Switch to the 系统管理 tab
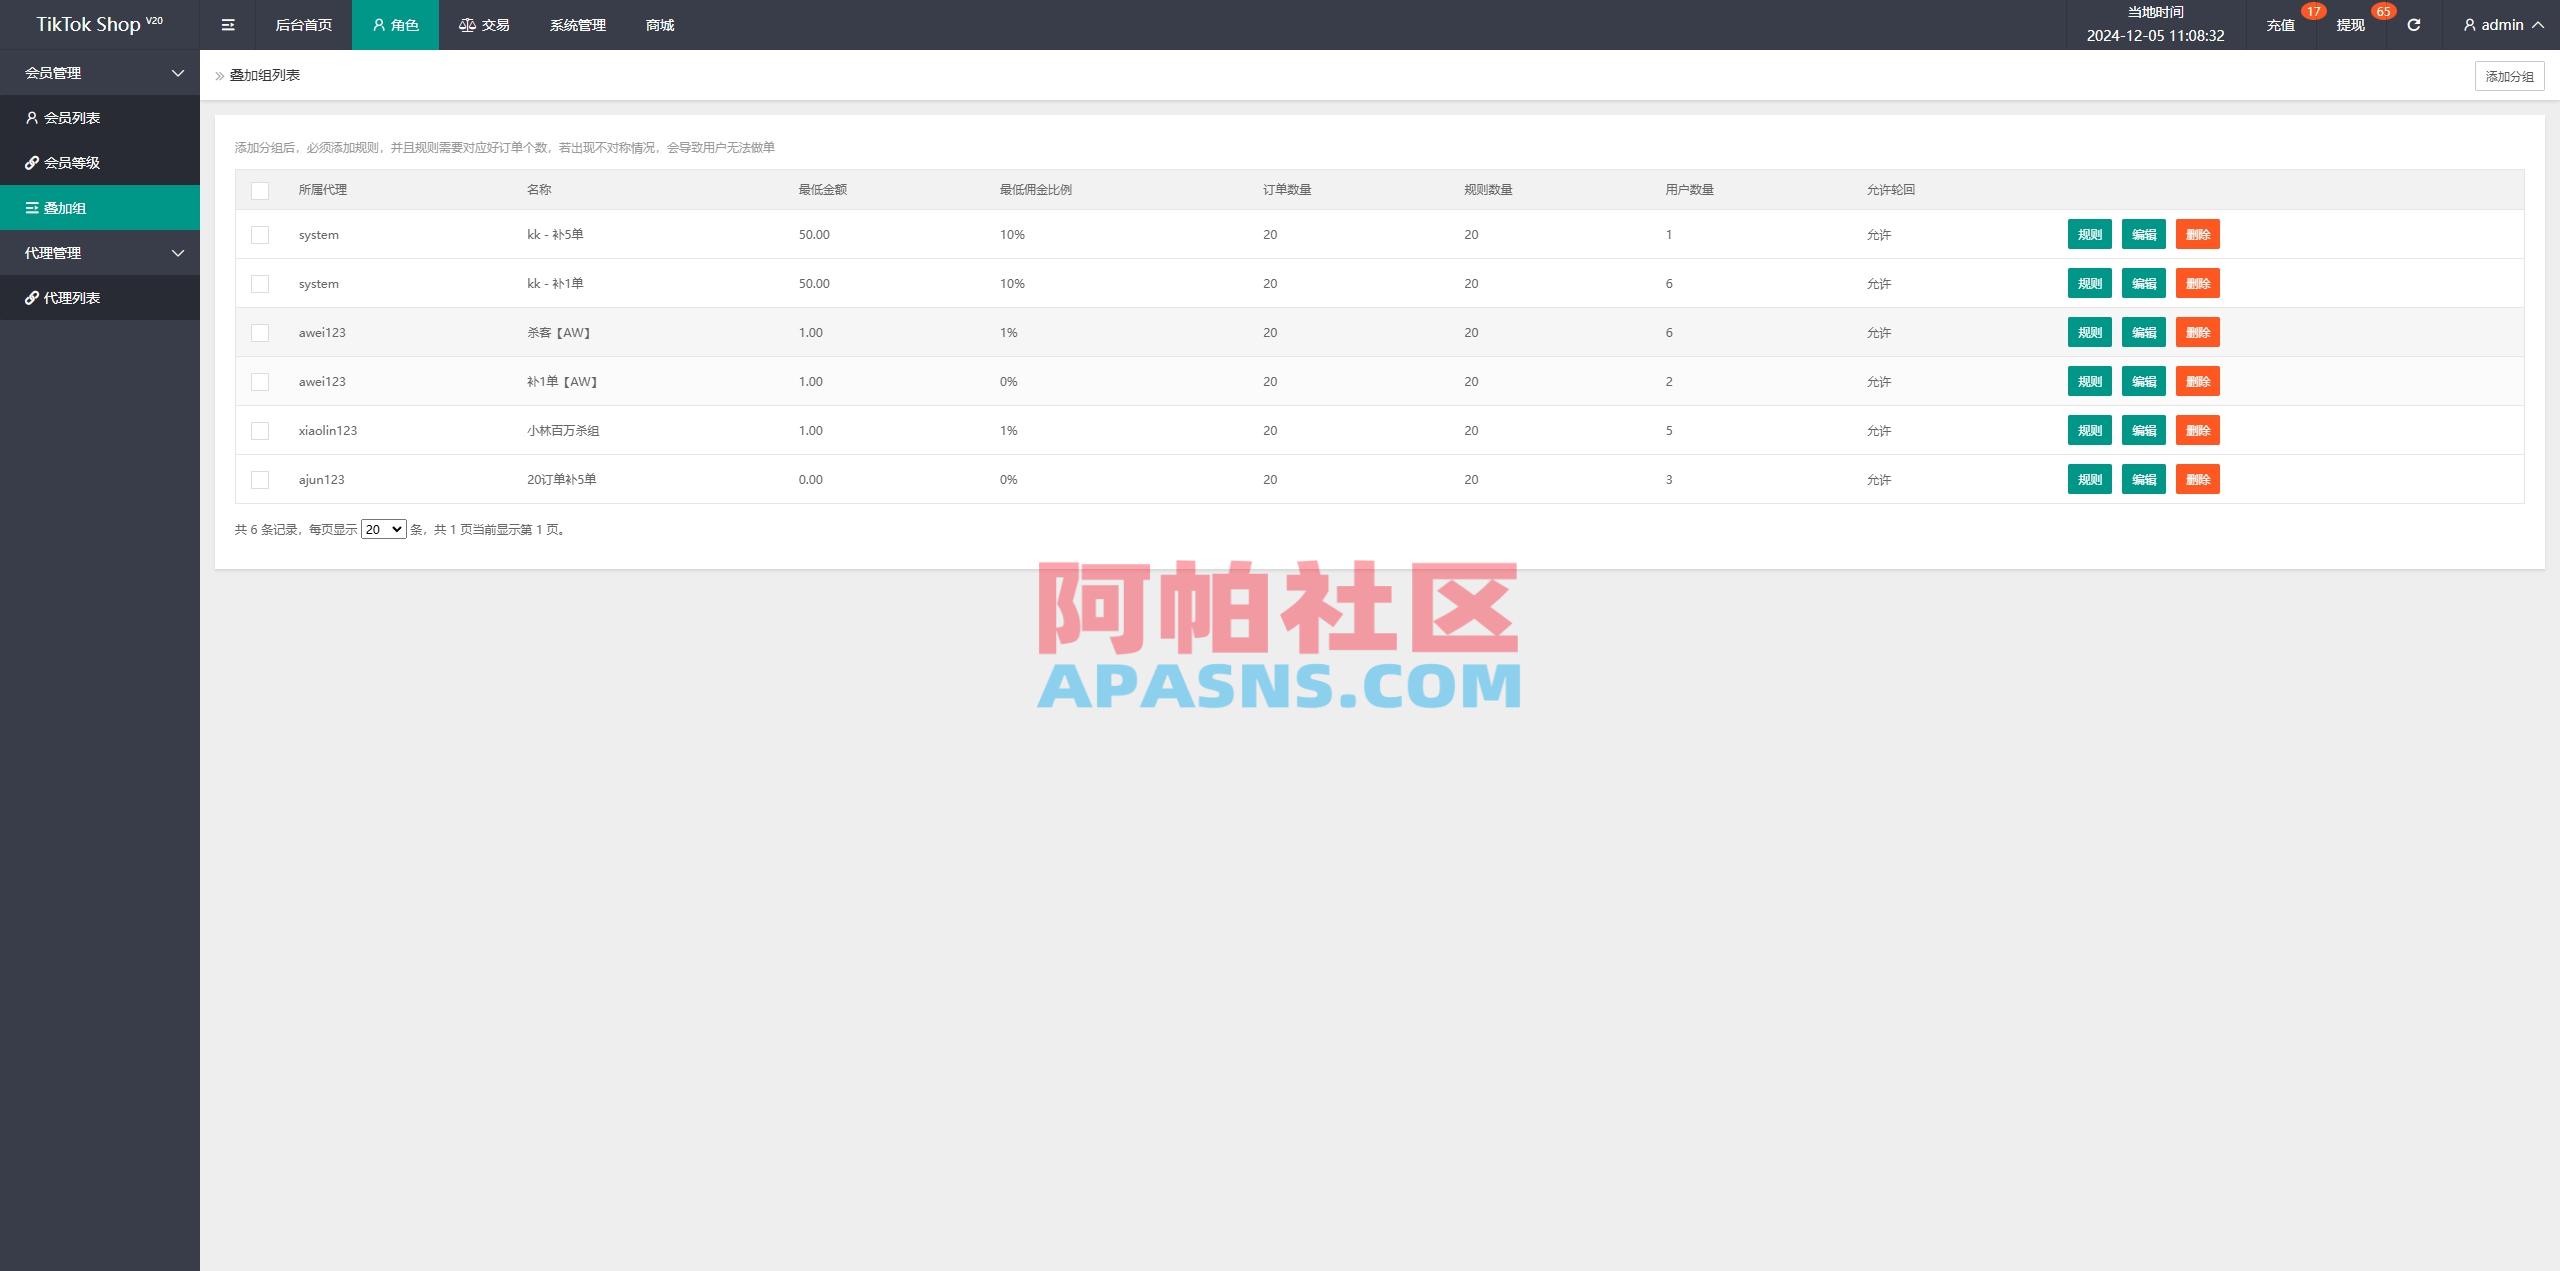The height and width of the screenshot is (1271, 2560). (576, 24)
